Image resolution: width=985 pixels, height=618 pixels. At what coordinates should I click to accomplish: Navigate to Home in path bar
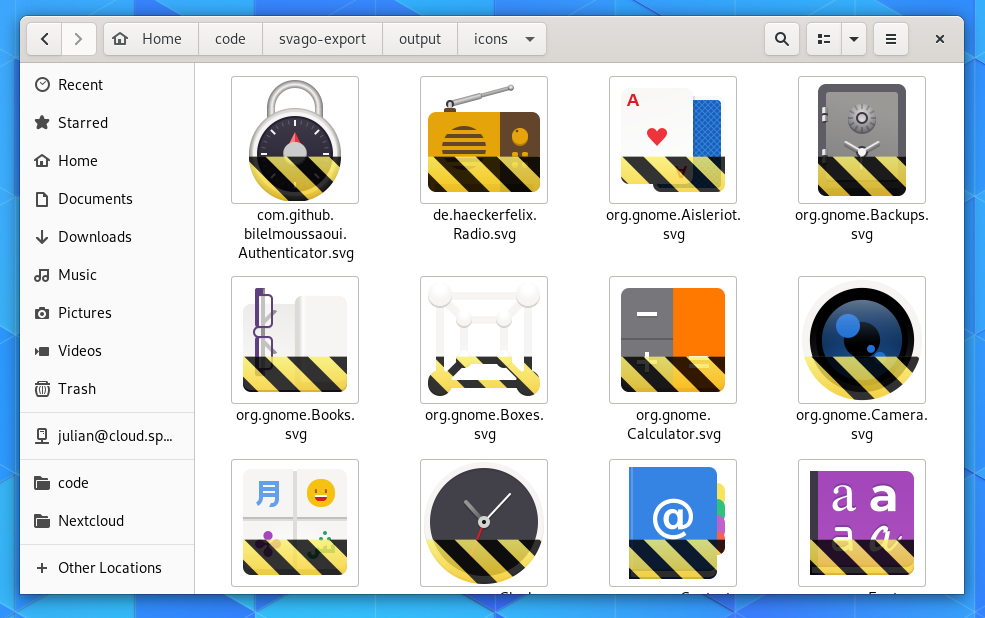151,39
